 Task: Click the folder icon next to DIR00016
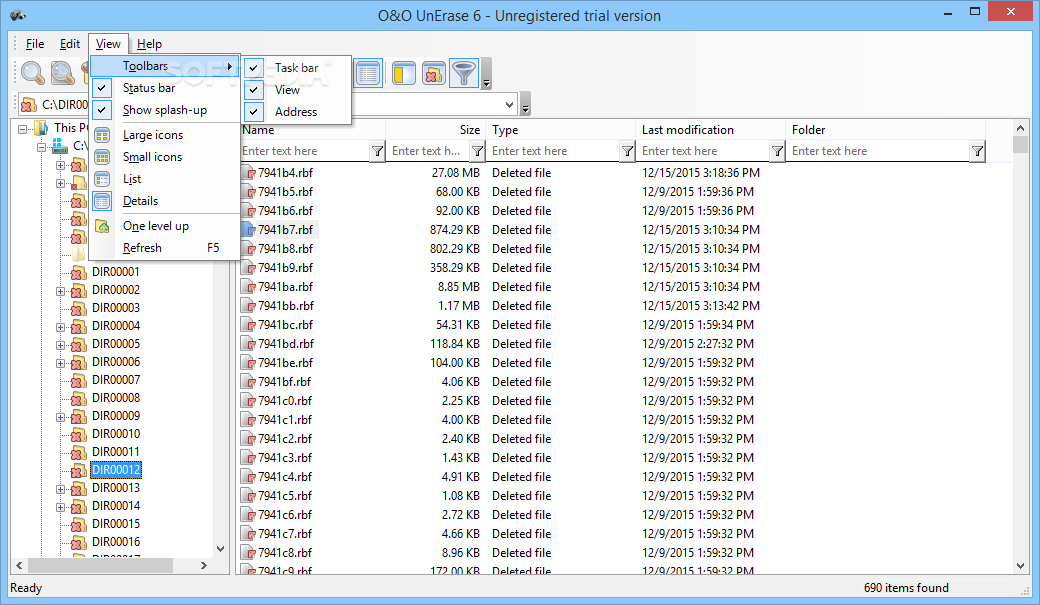[79, 542]
